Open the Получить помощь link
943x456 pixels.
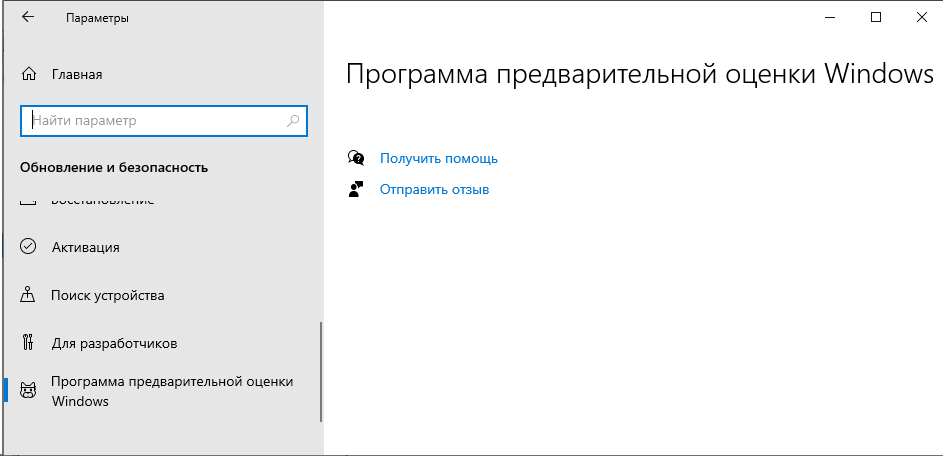(x=438, y=159)
